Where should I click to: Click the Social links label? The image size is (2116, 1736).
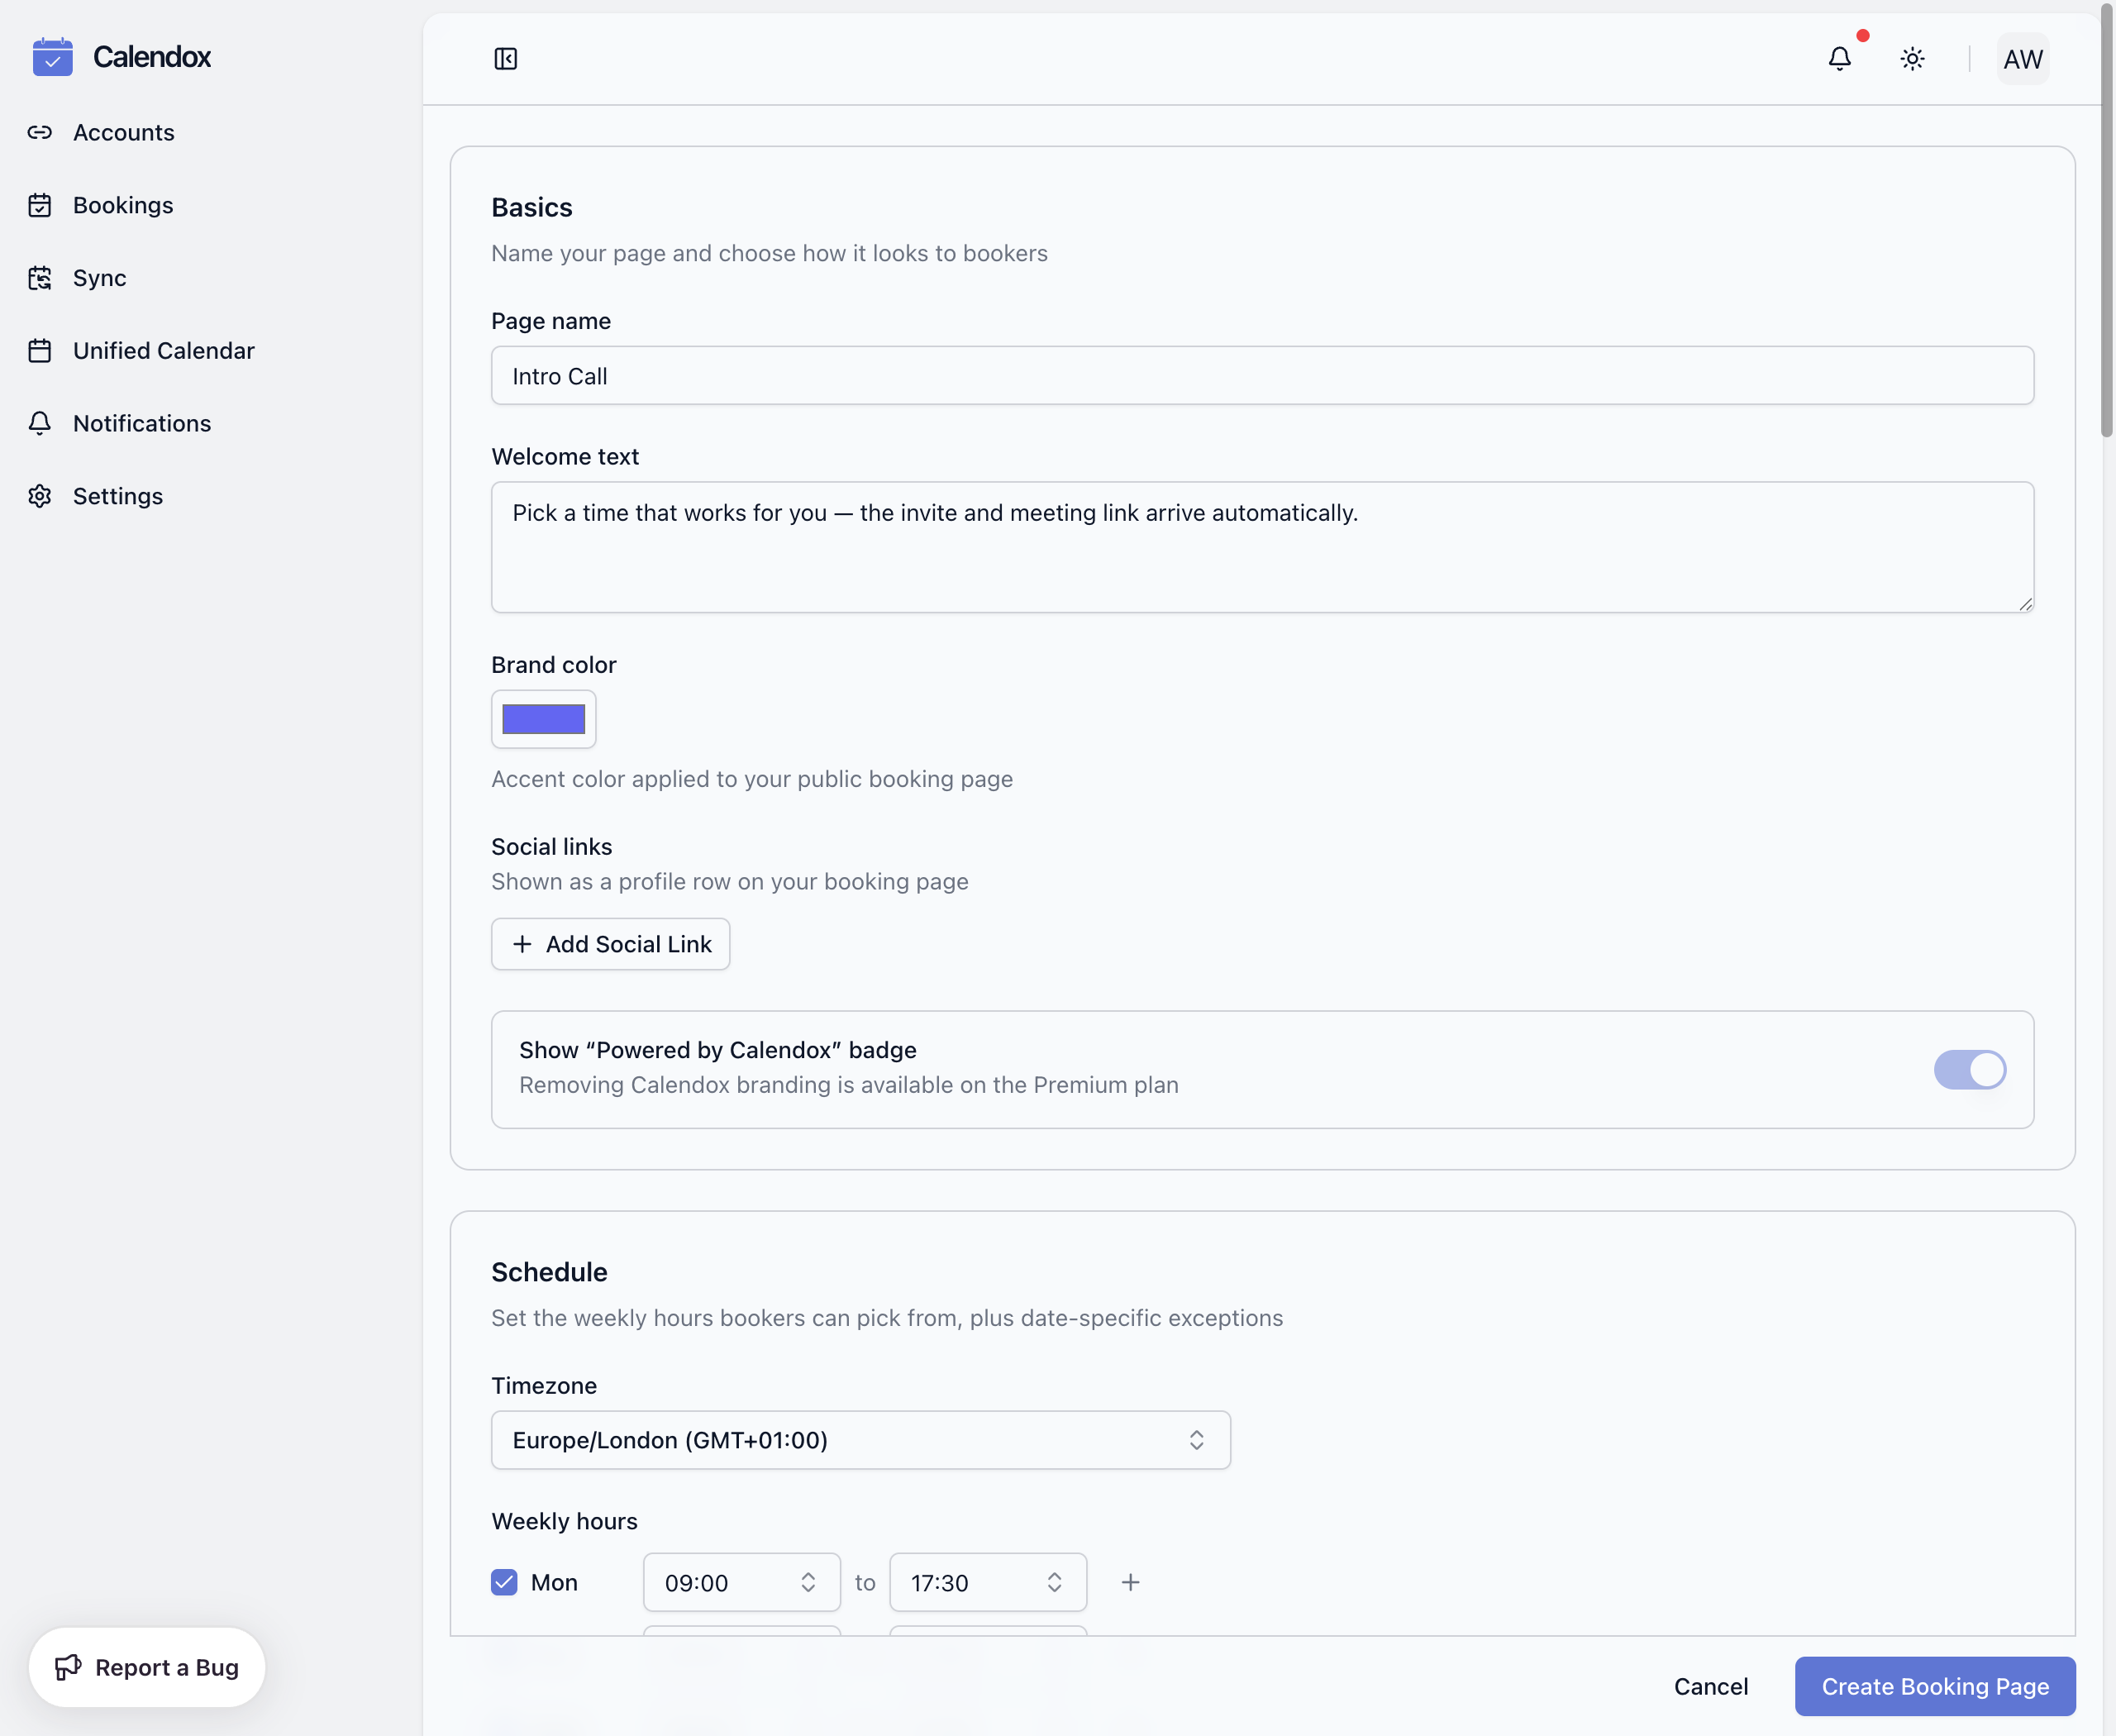point(552,847)
